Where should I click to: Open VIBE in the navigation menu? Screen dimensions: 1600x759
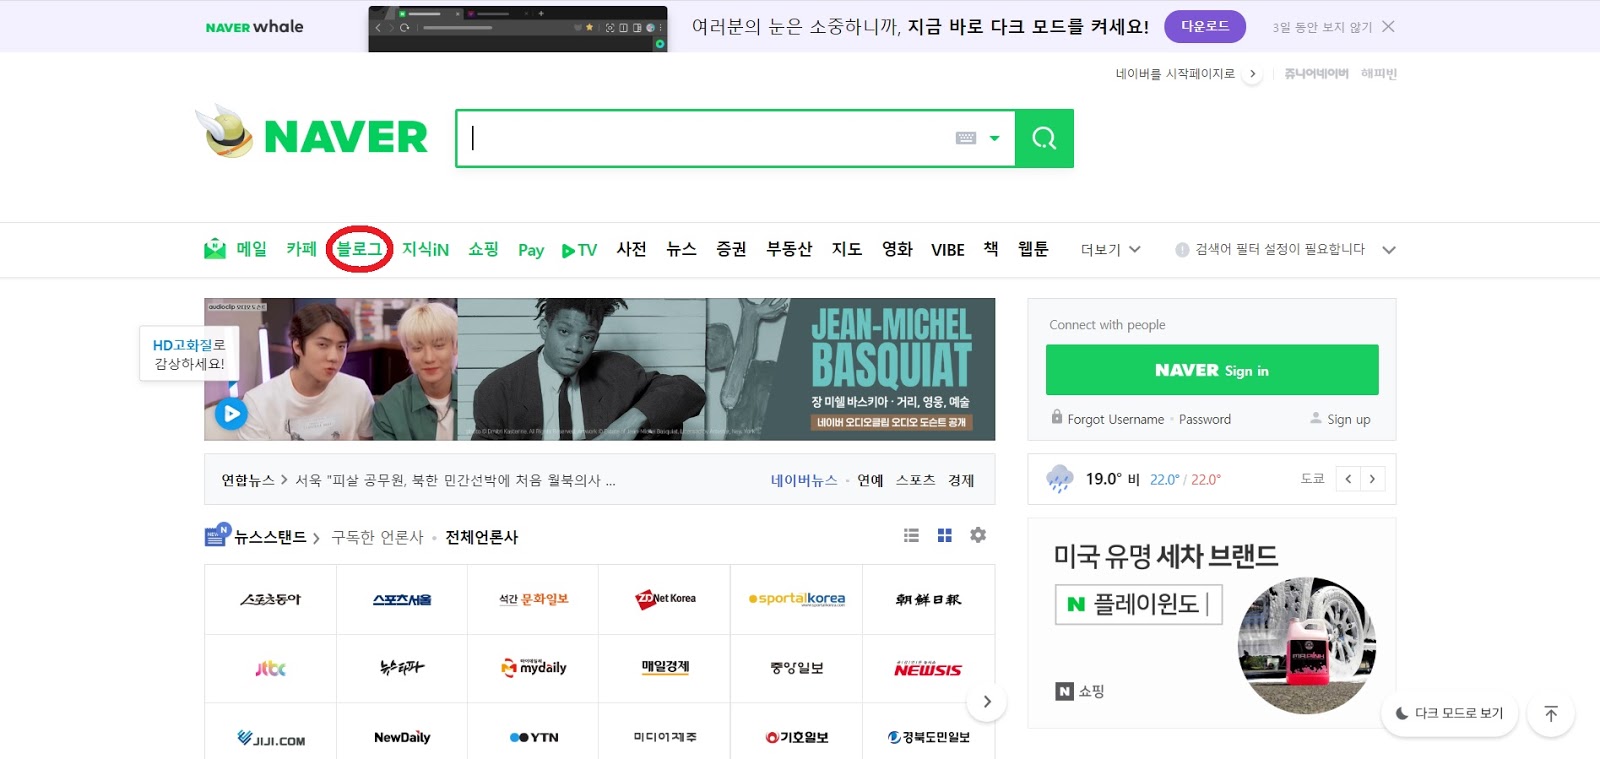[947, 250]
